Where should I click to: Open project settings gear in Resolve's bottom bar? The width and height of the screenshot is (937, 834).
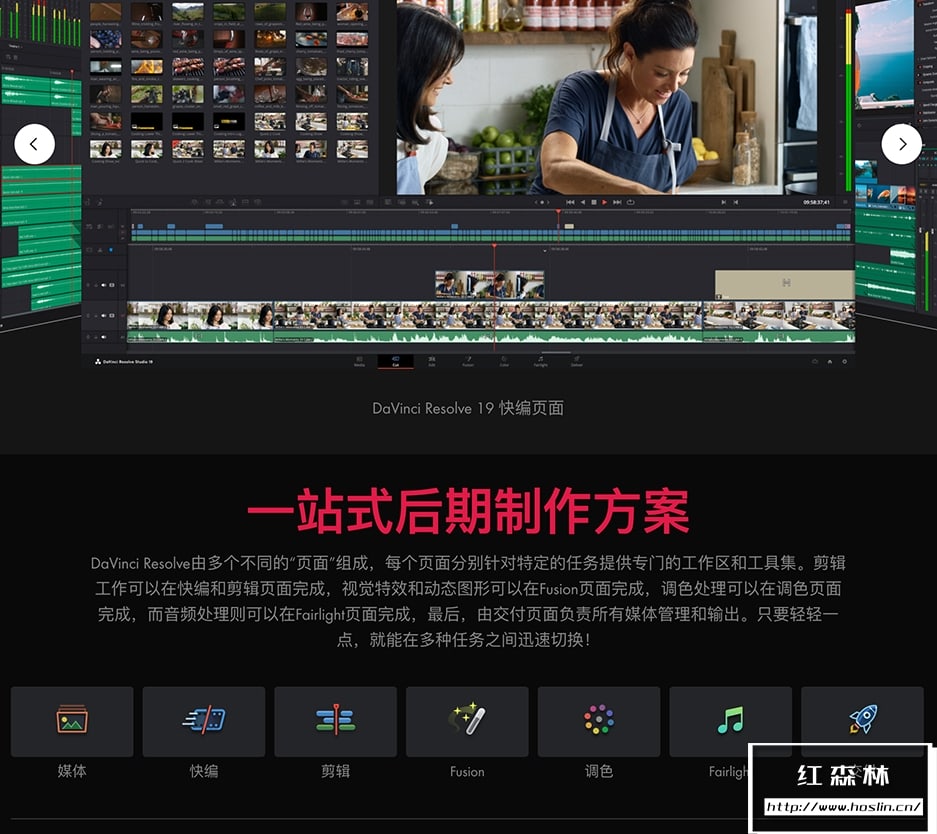tap(844, 361)
